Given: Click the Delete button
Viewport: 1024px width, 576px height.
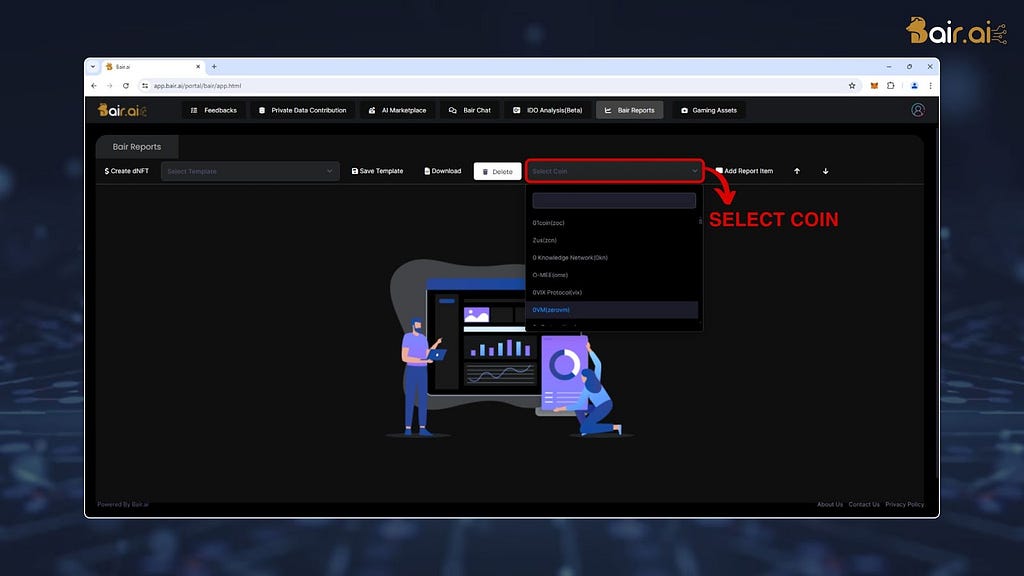Looking at the screenshot, I should pos(498,172).
